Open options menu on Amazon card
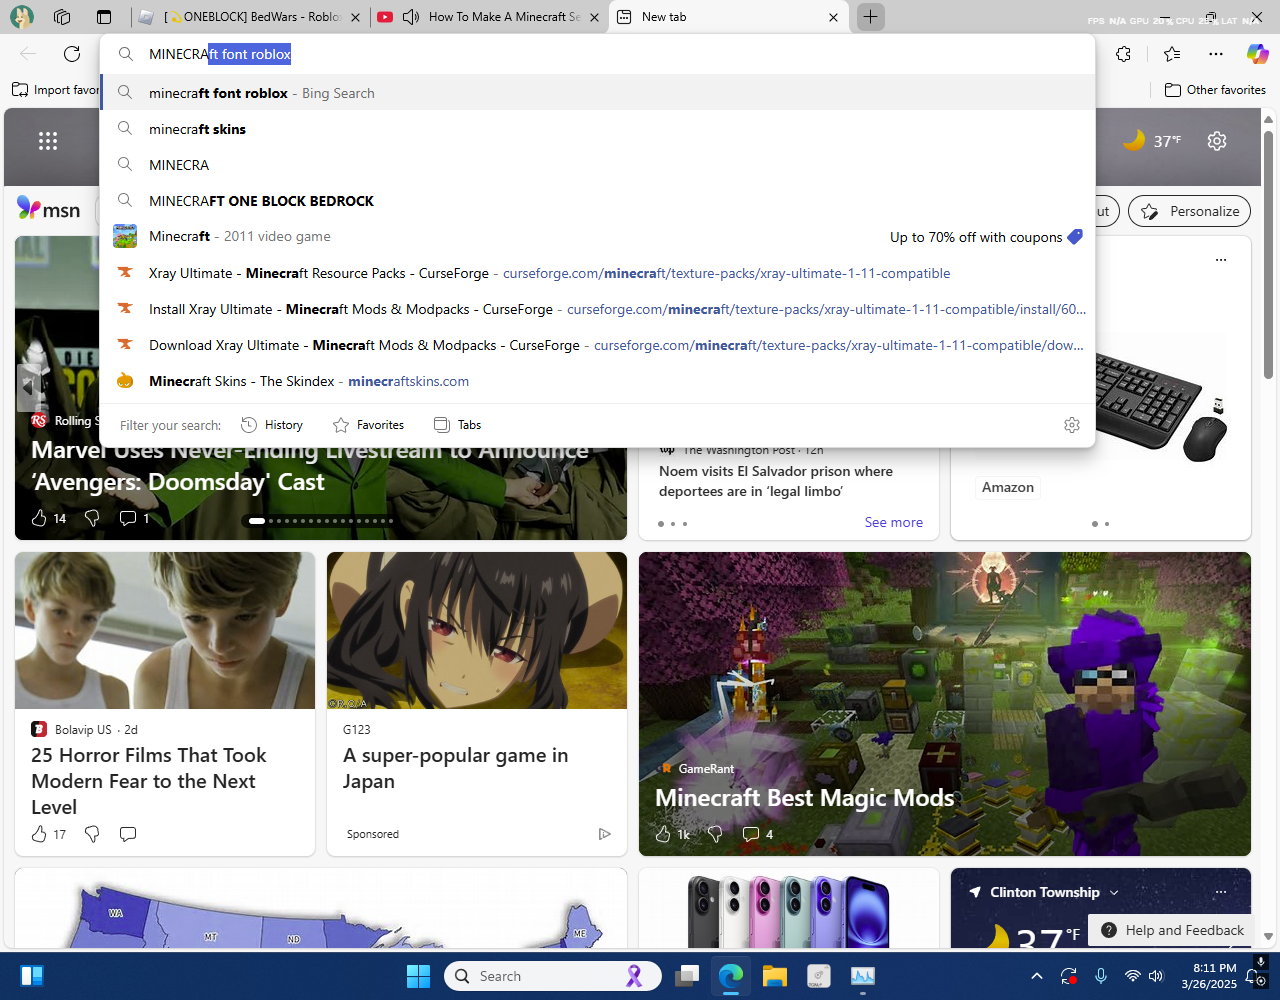1280x1000 pixels. 1221,260
